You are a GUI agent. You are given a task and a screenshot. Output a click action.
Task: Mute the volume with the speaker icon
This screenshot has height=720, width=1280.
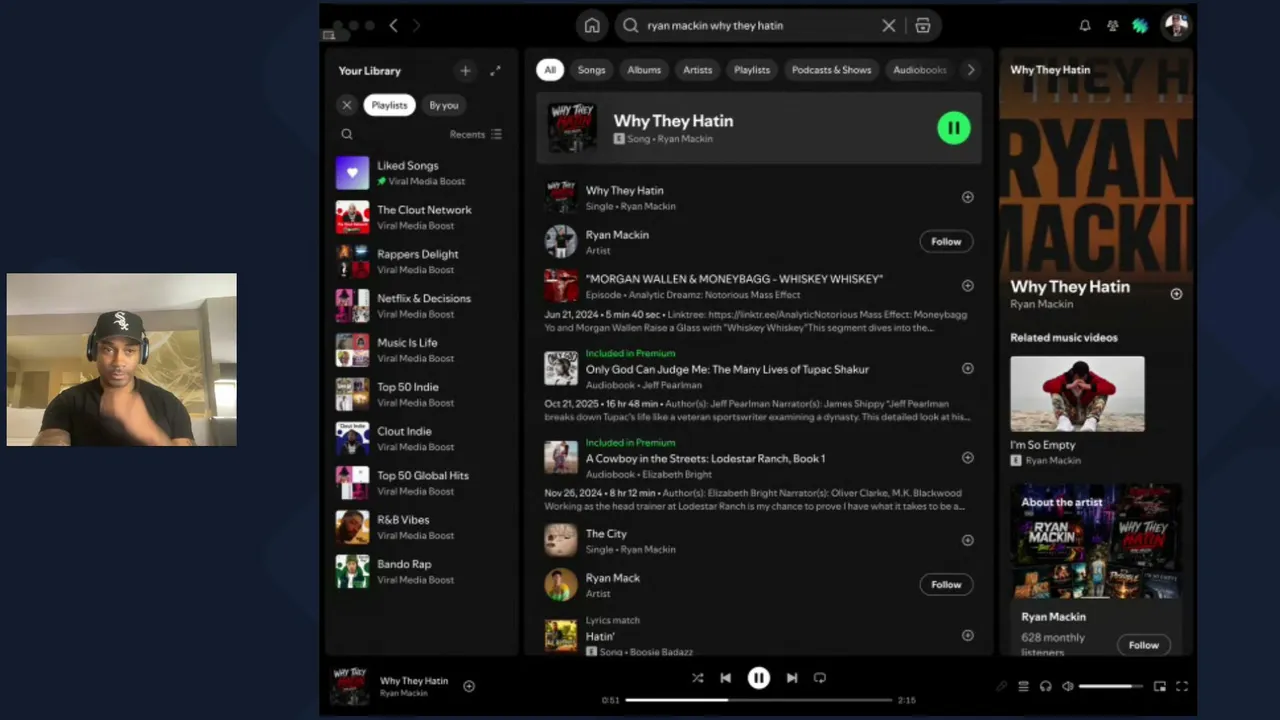point(1067,687)
